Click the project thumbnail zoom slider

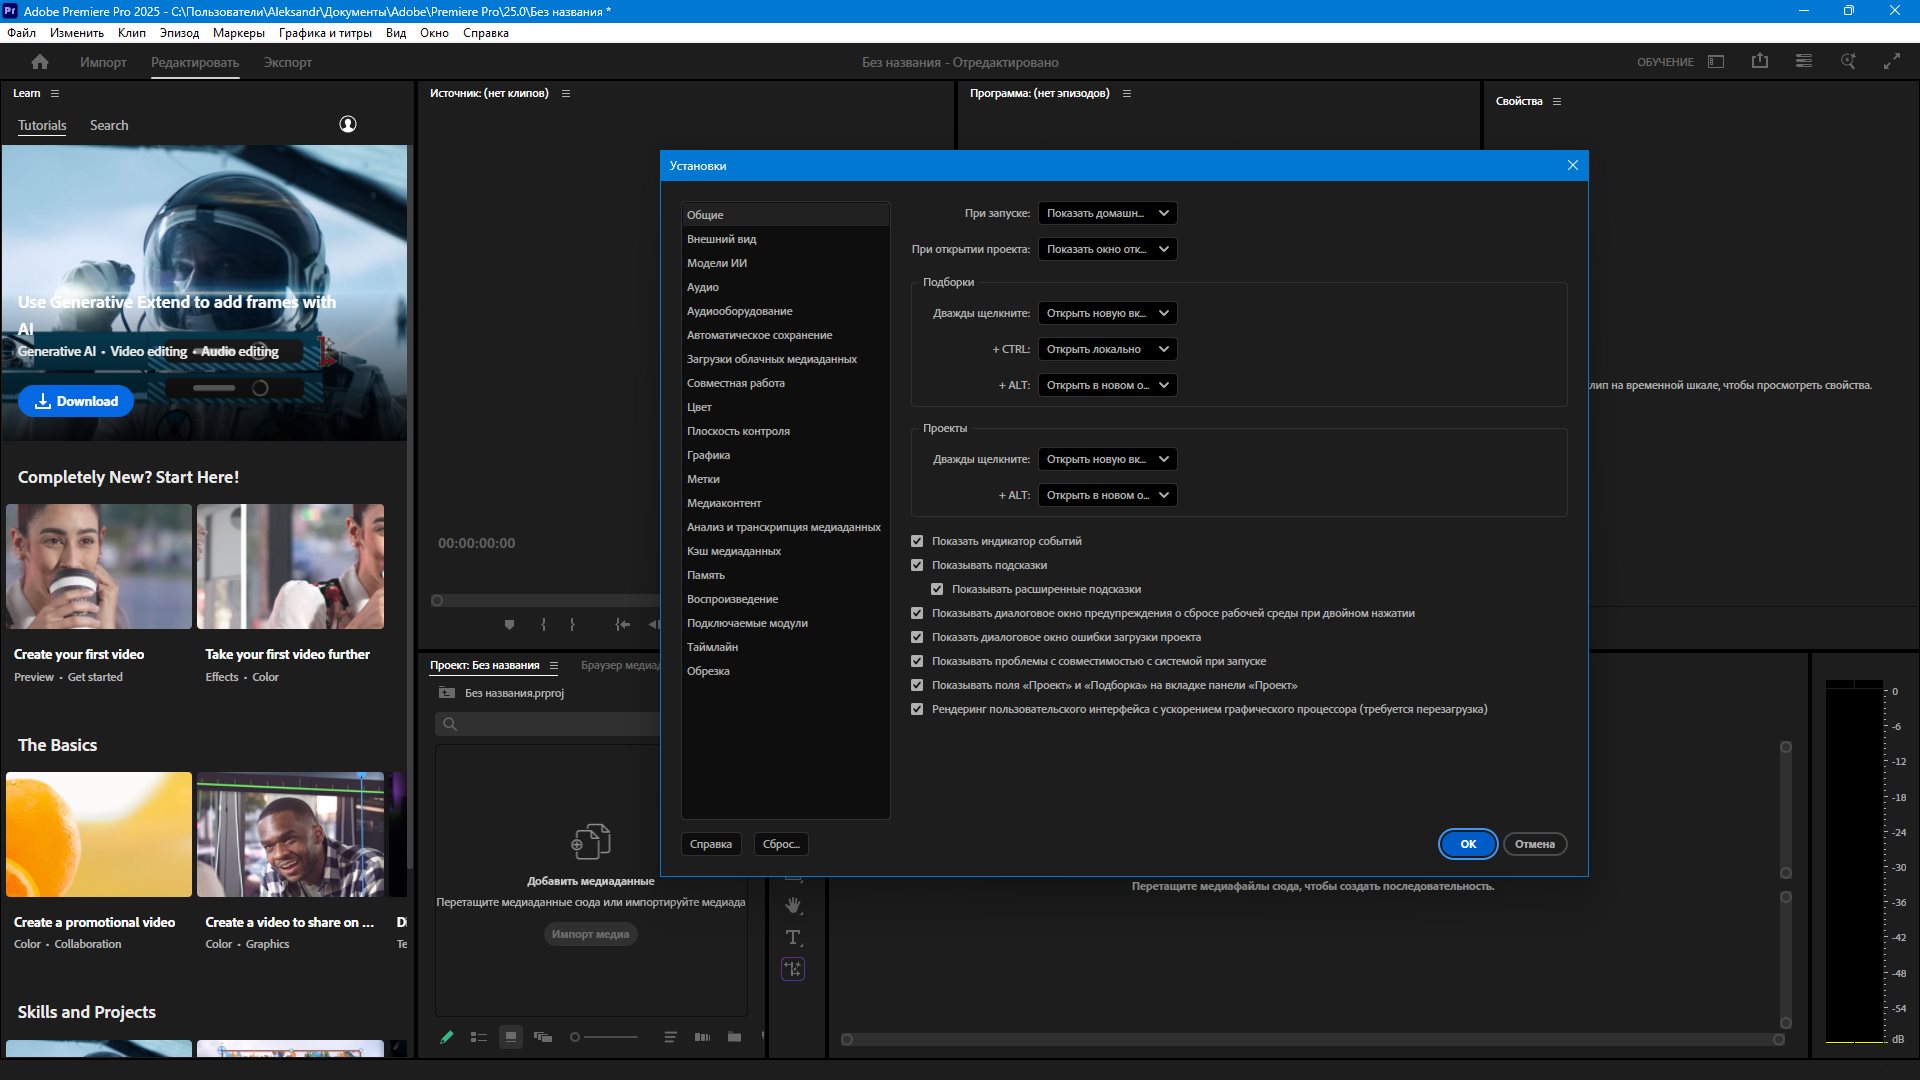coord(605,1037)
